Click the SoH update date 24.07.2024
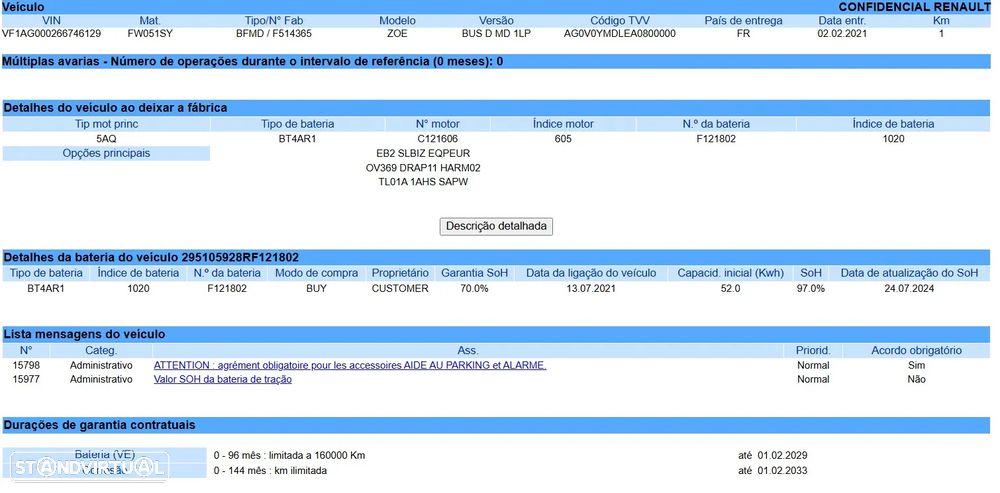The height and width of the screenshot is (493, 1000). (x=909, y=288)
